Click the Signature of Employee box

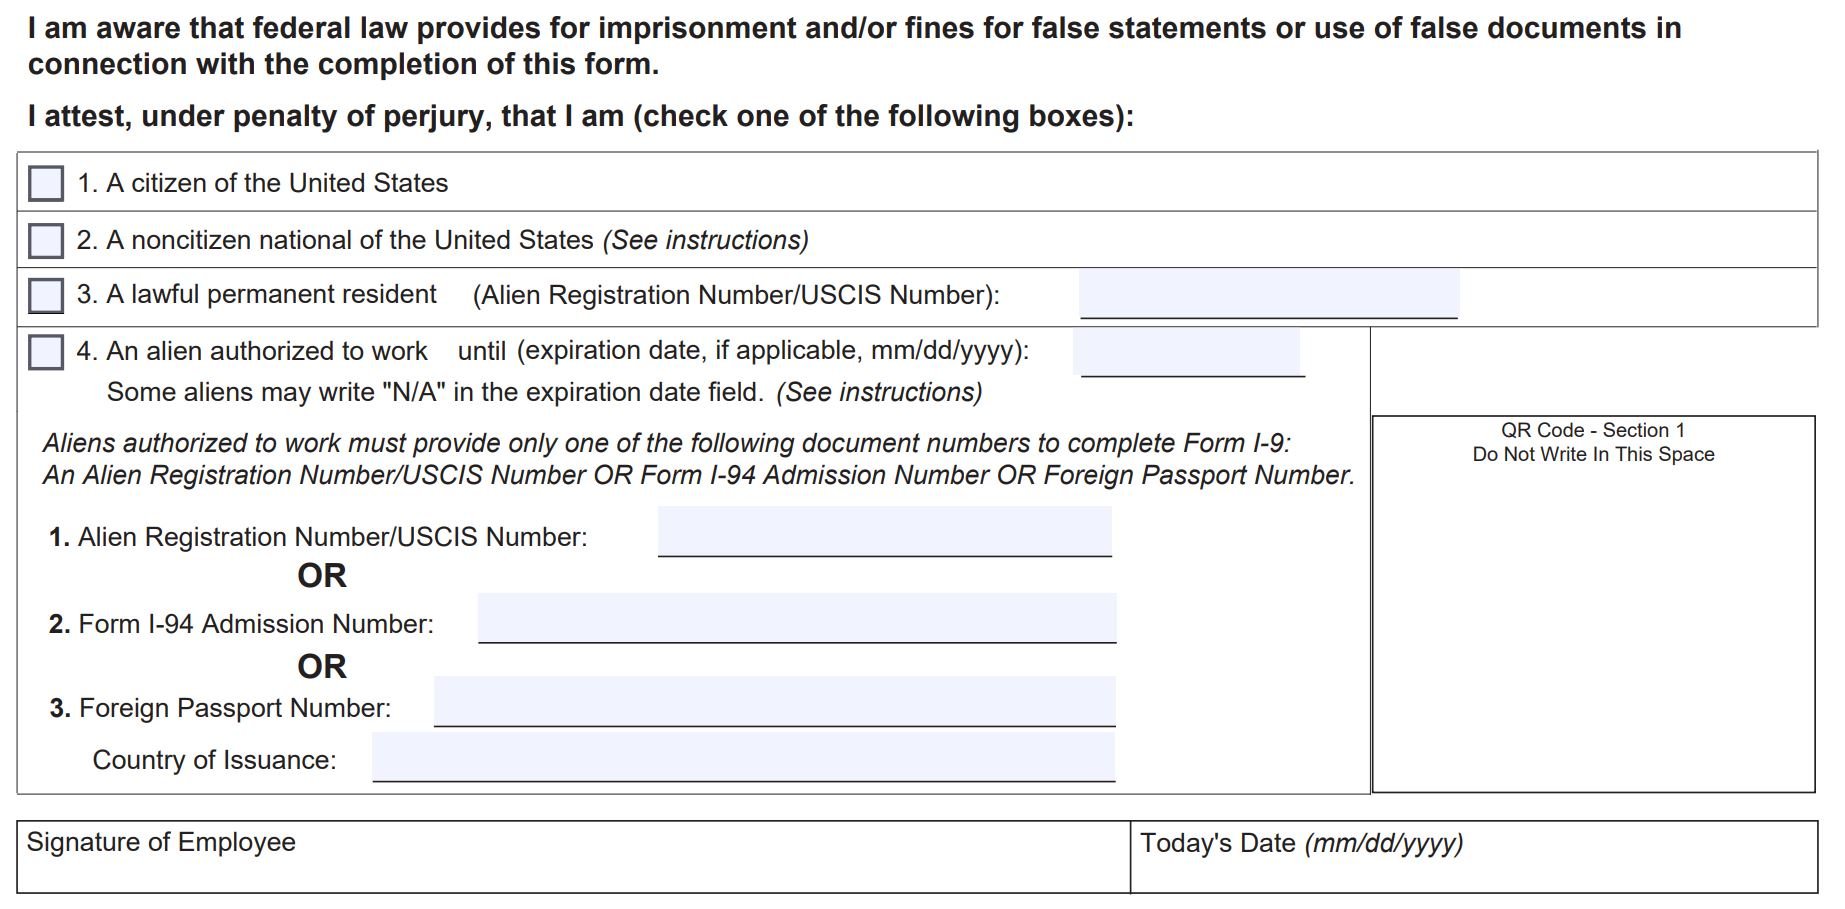tap(574, 857)
